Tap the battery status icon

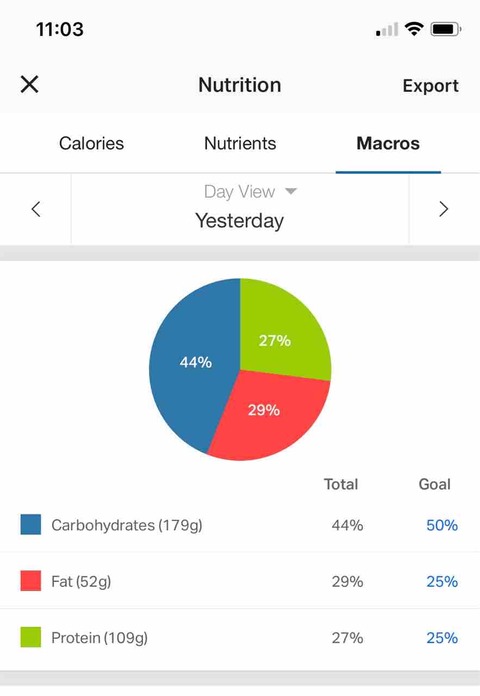(x=446, y=29)
